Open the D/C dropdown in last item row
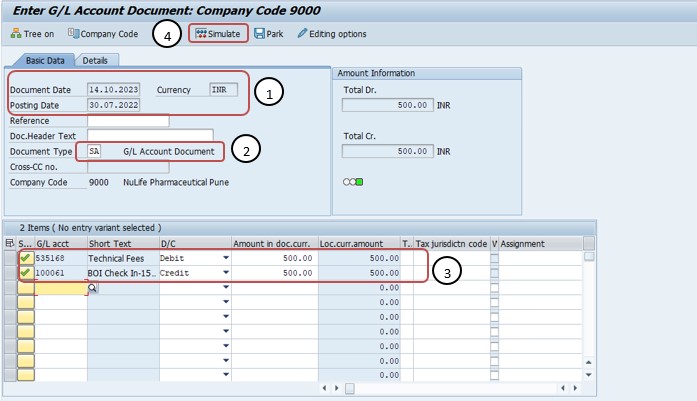Screen dimensions: 697x401 click(226, 375)
